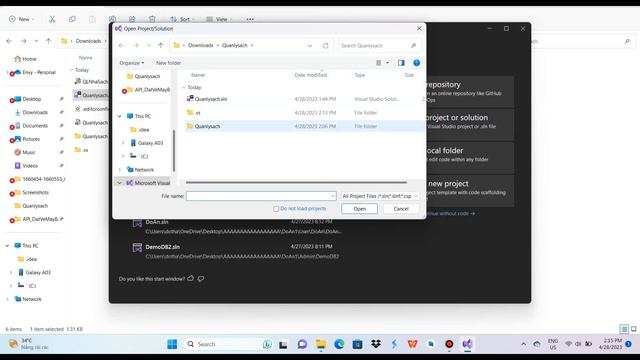Collapse This PC in the dialog tree

point(120,116)
